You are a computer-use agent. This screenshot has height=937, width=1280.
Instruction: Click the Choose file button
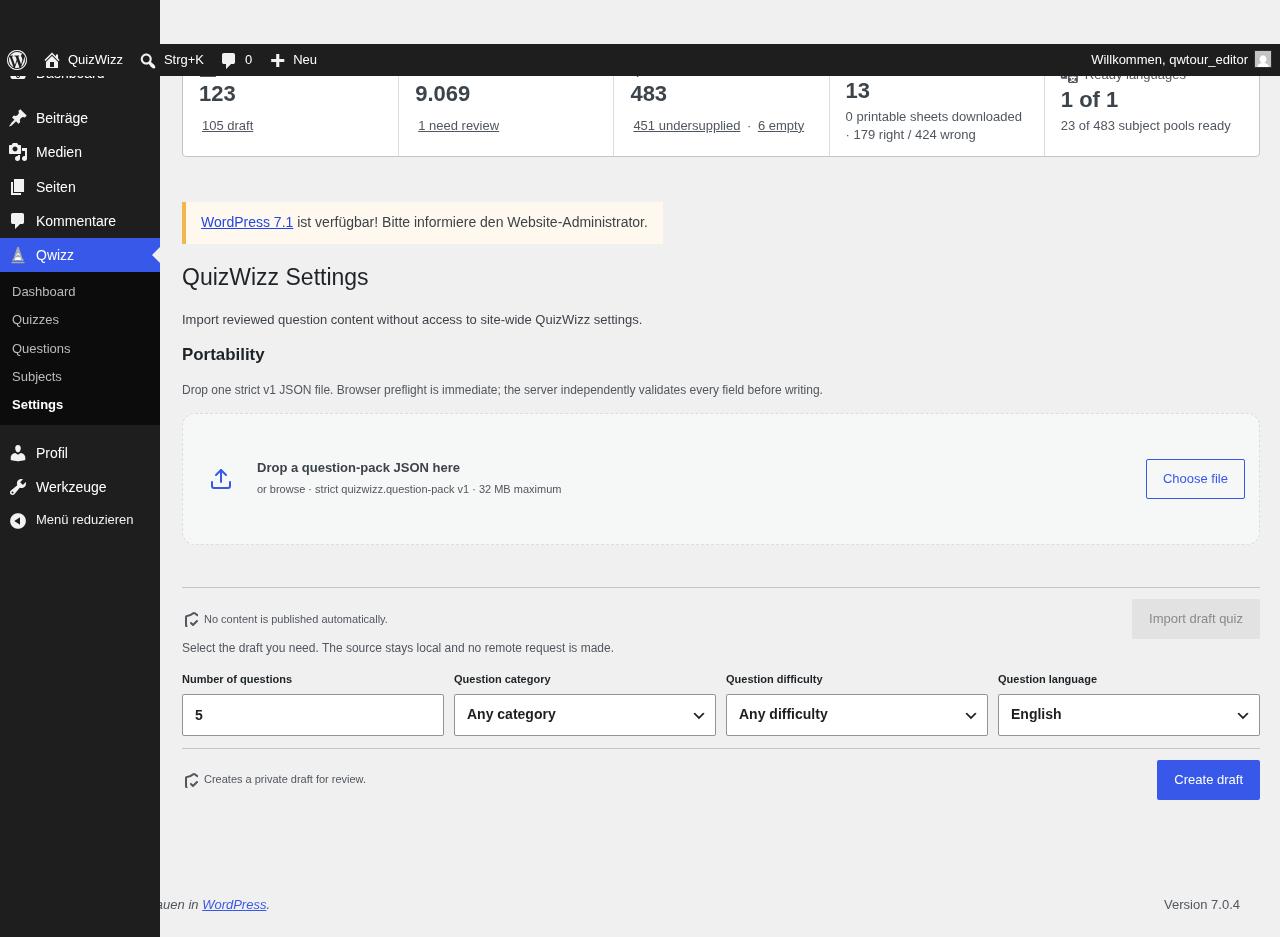(1195, 479)
